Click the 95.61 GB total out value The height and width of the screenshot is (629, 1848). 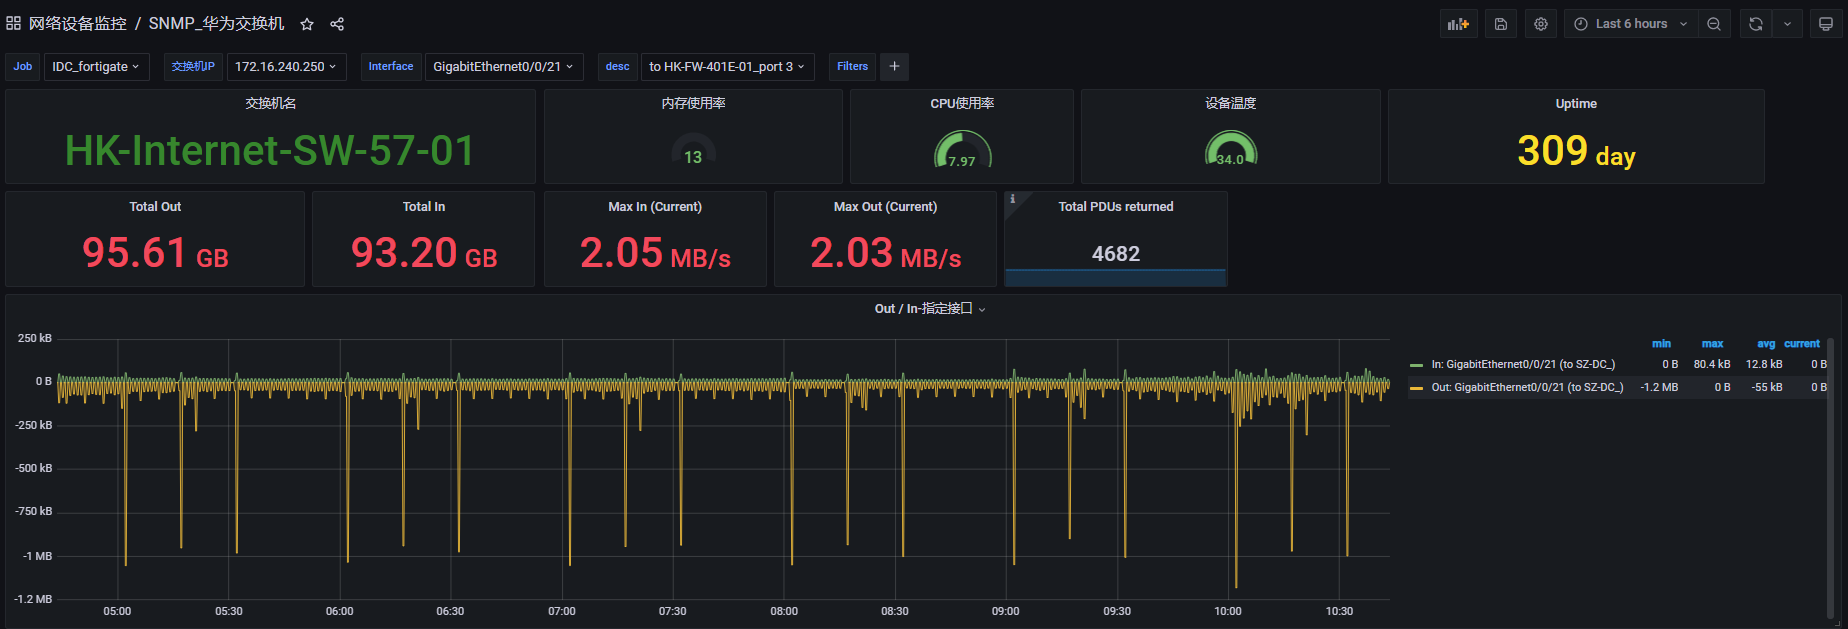coord(155,253)
